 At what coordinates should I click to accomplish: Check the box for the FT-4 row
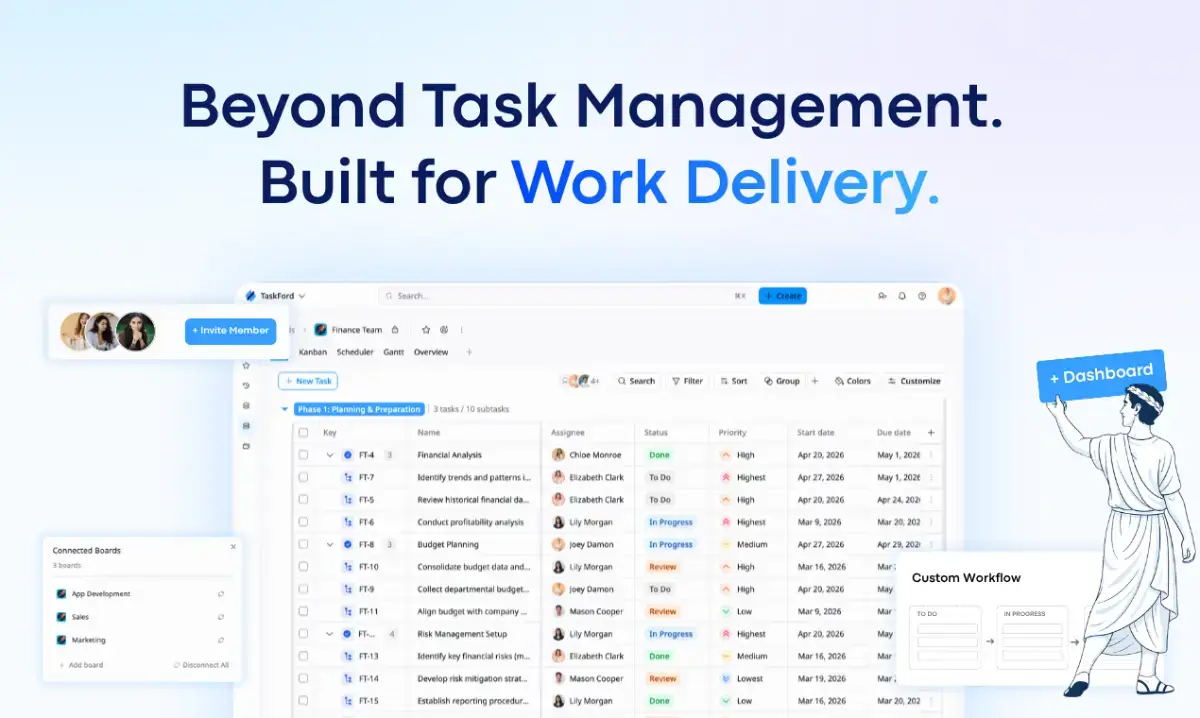tap(303, 455)
